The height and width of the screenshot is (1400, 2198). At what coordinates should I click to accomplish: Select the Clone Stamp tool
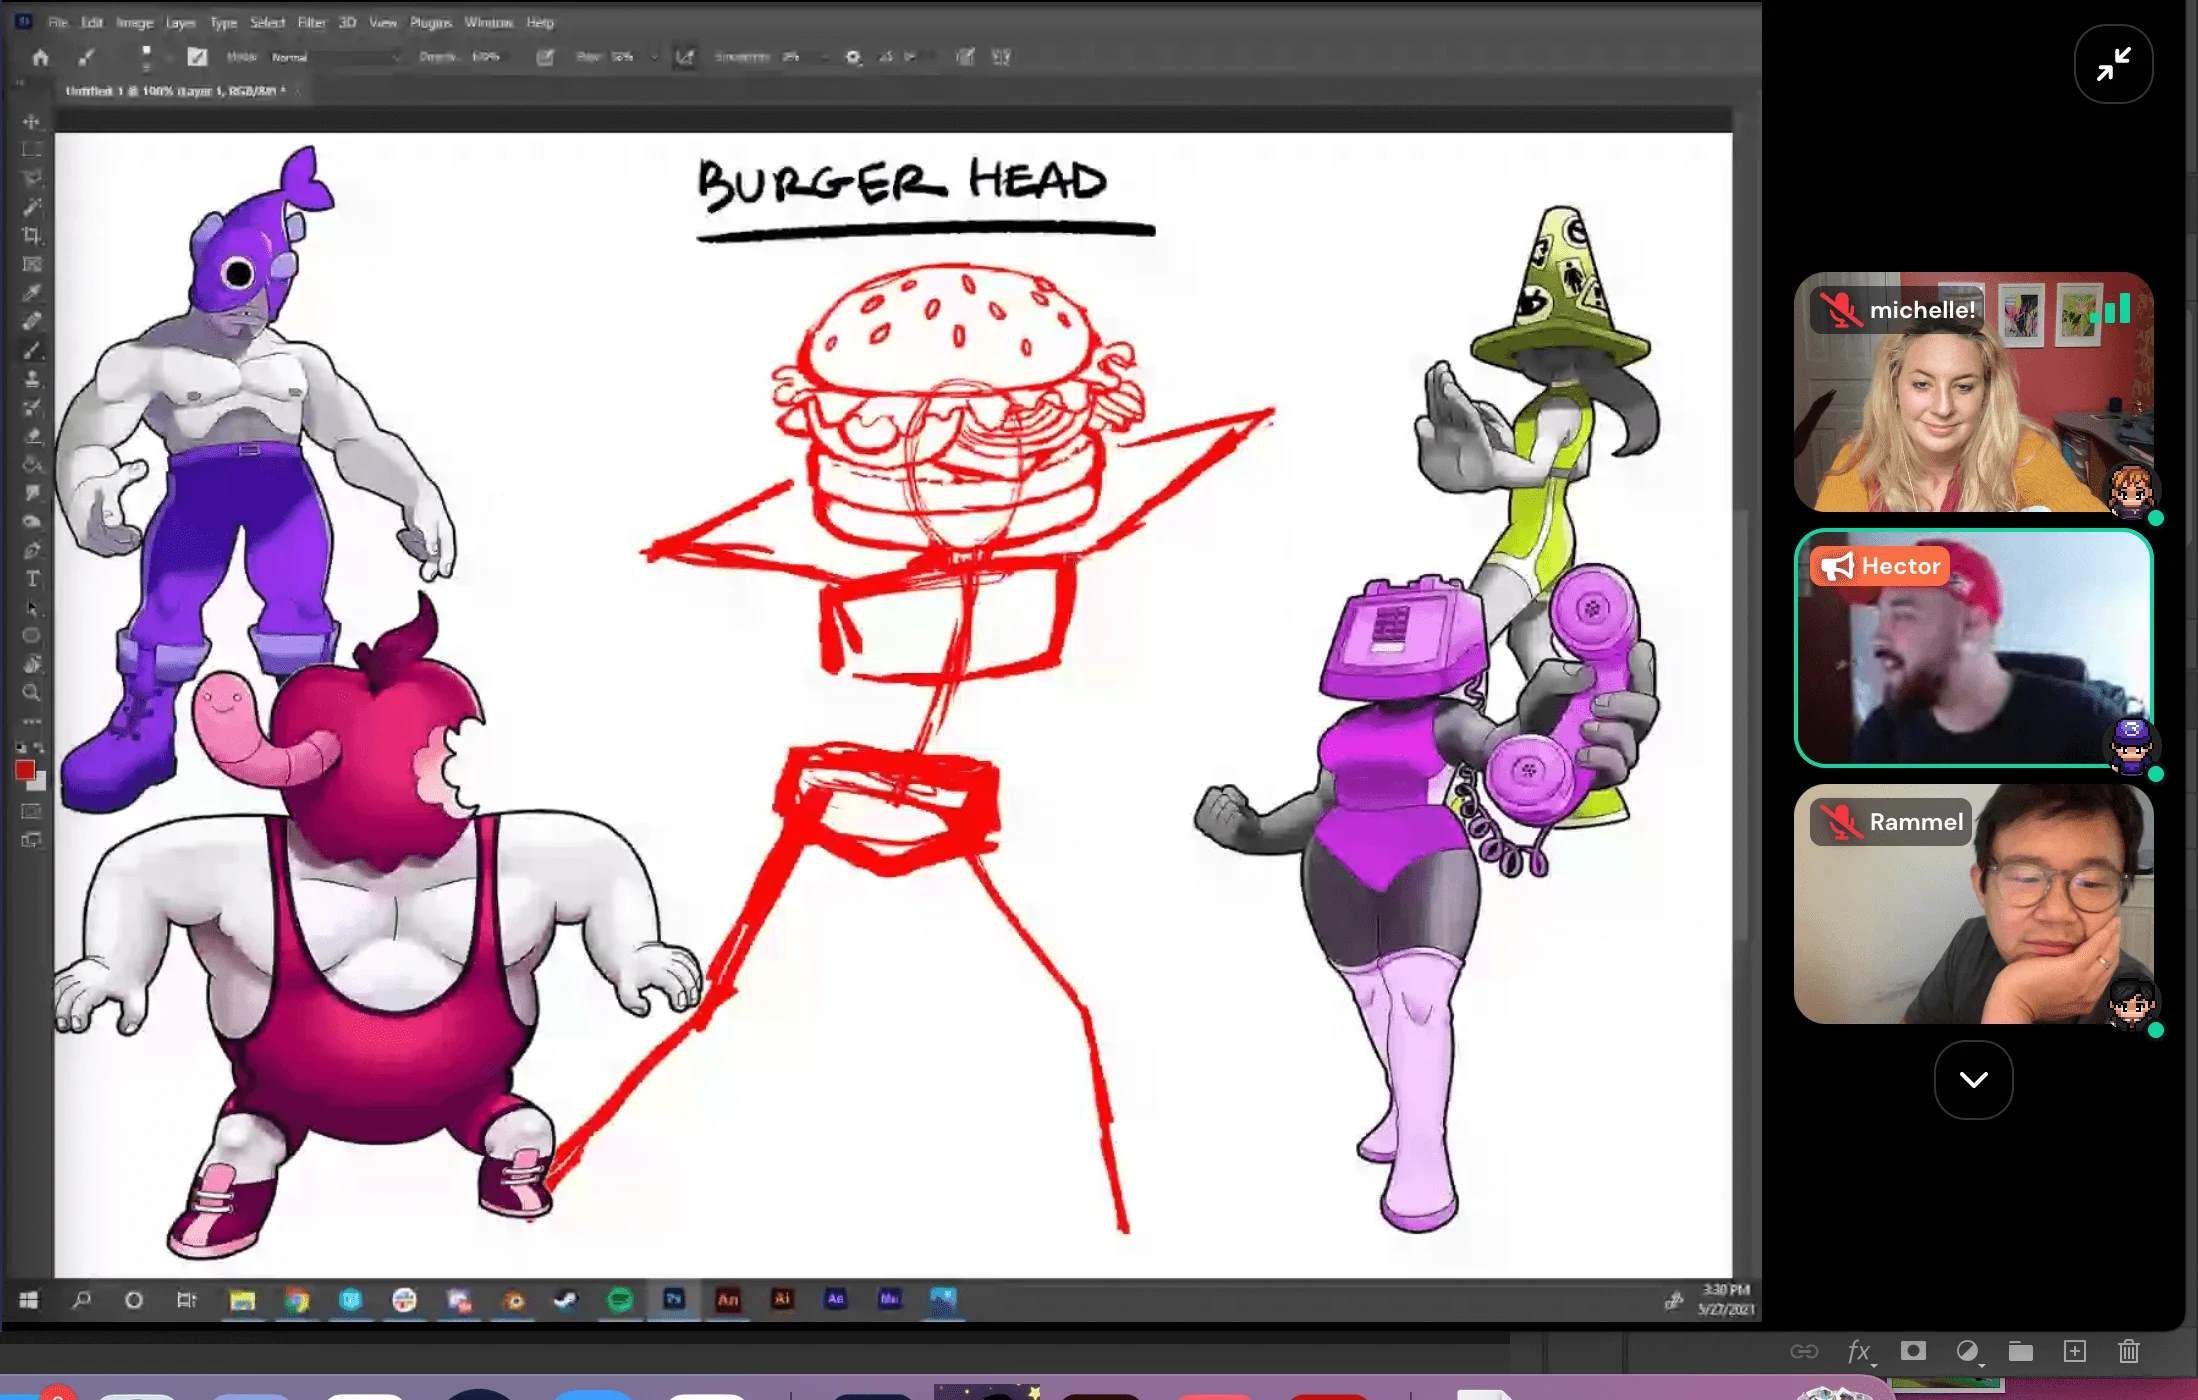(x=32, y=379)
